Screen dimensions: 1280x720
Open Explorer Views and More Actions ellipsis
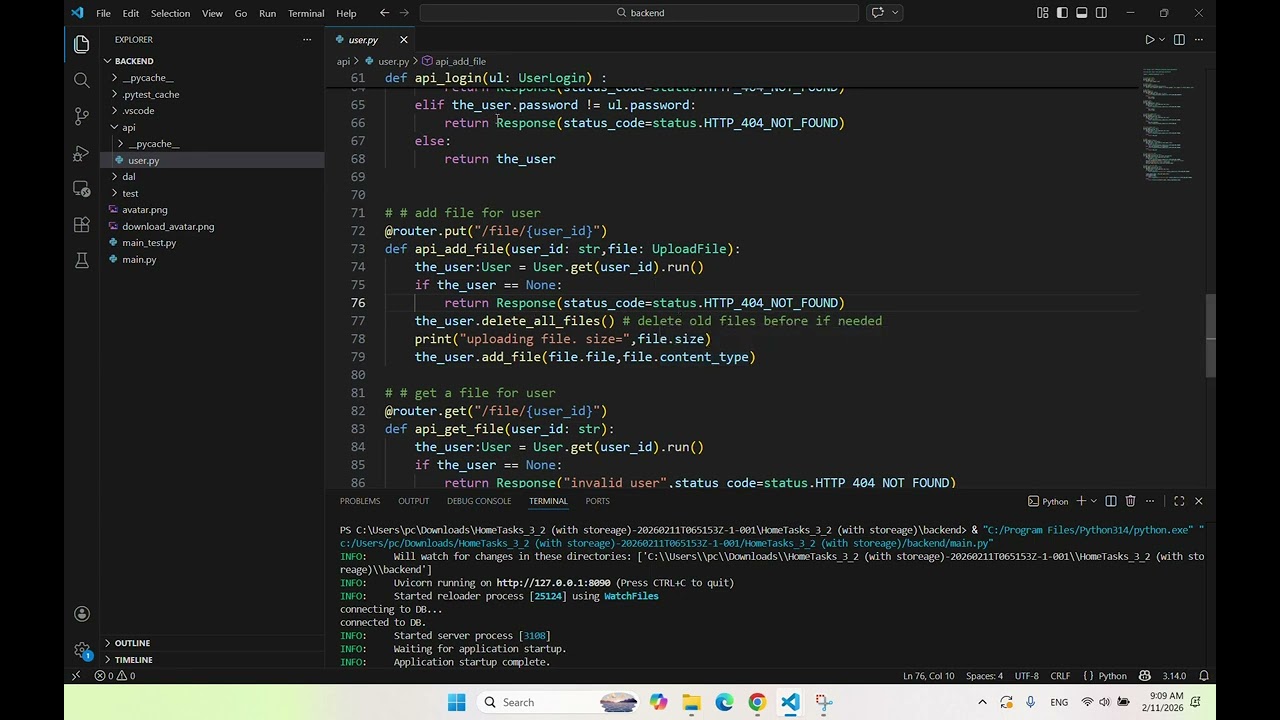click(307, 40)
